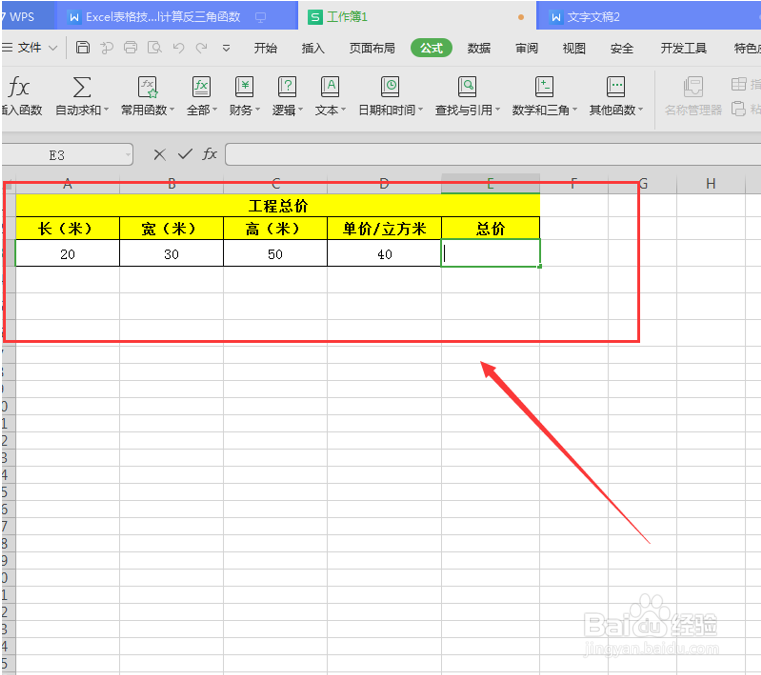Click the Print Preview icon
This screenshot has width=761, height=675.
point(154,48)
